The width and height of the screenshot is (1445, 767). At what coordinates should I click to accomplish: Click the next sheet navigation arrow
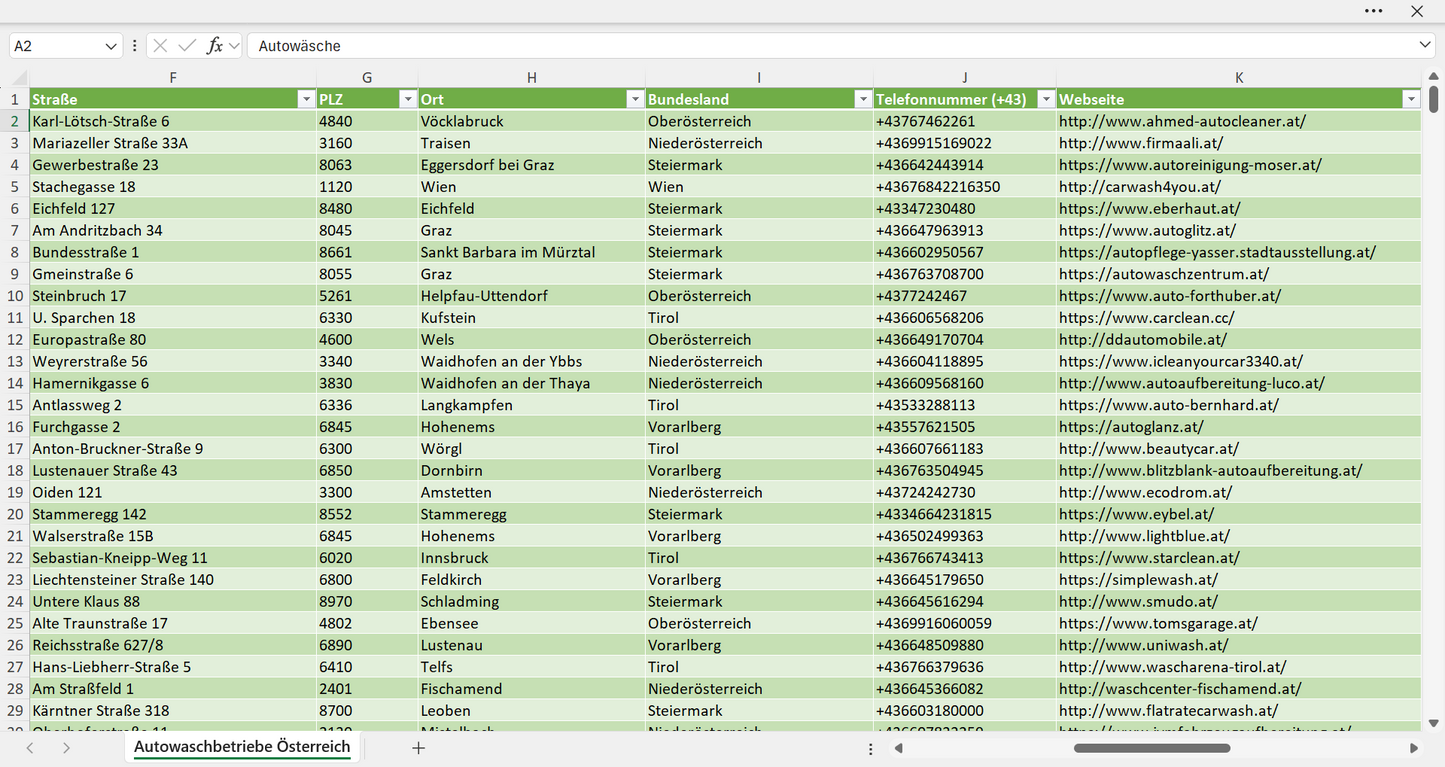pos(66,748)
